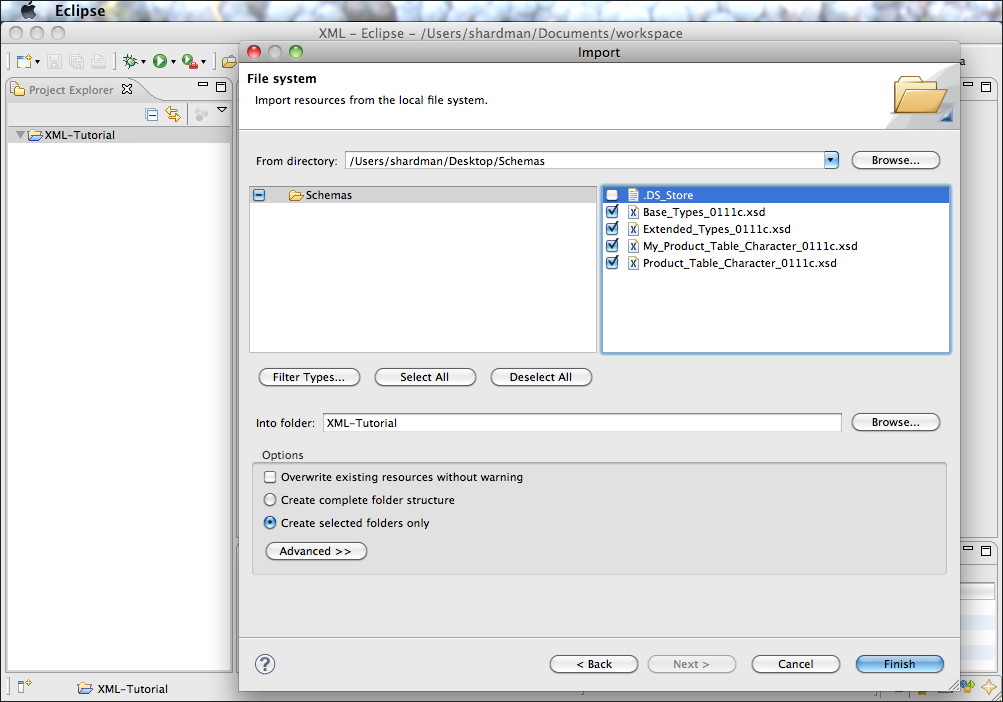Click the Select All button
1003x702 pixels.
pyautogui.click(x=425, y=377)
